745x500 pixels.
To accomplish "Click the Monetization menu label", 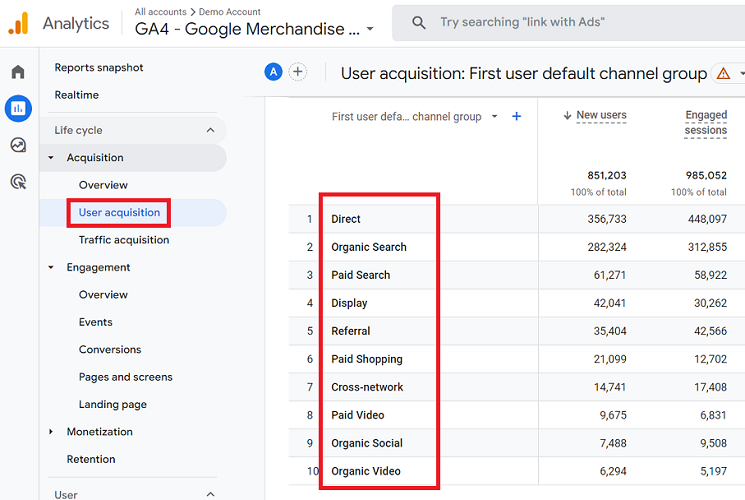I will point(99,432).
